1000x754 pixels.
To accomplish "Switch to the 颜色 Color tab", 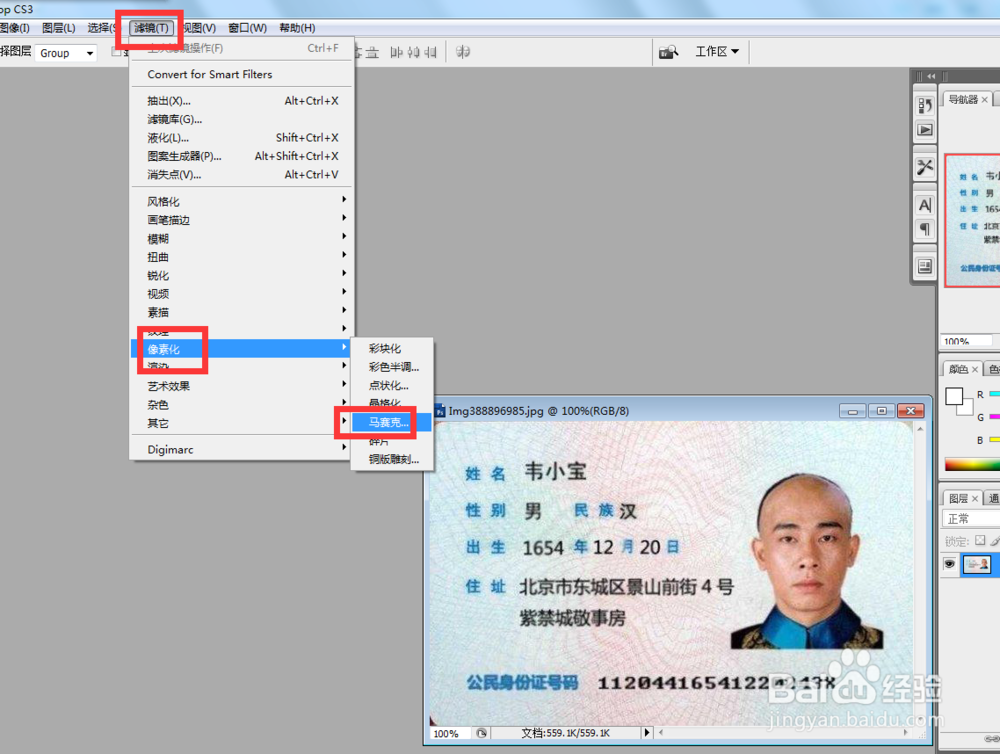I will tap(957, 369).
